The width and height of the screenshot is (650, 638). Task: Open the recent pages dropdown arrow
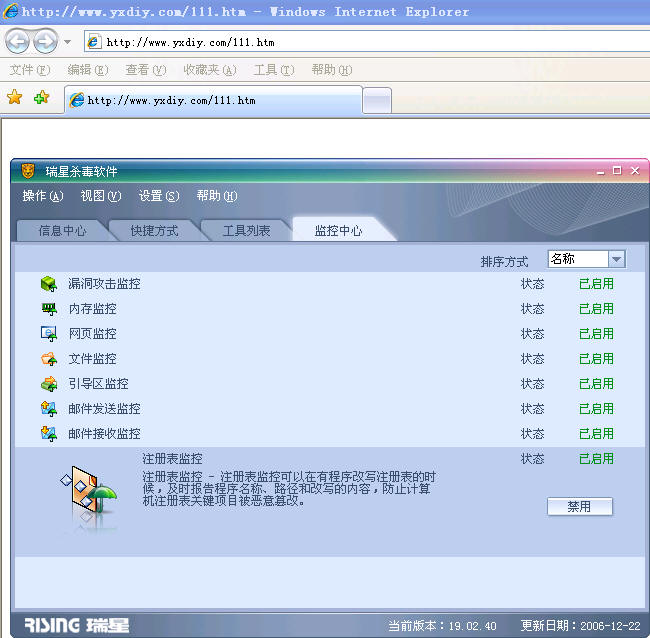[x=68, y=42]
